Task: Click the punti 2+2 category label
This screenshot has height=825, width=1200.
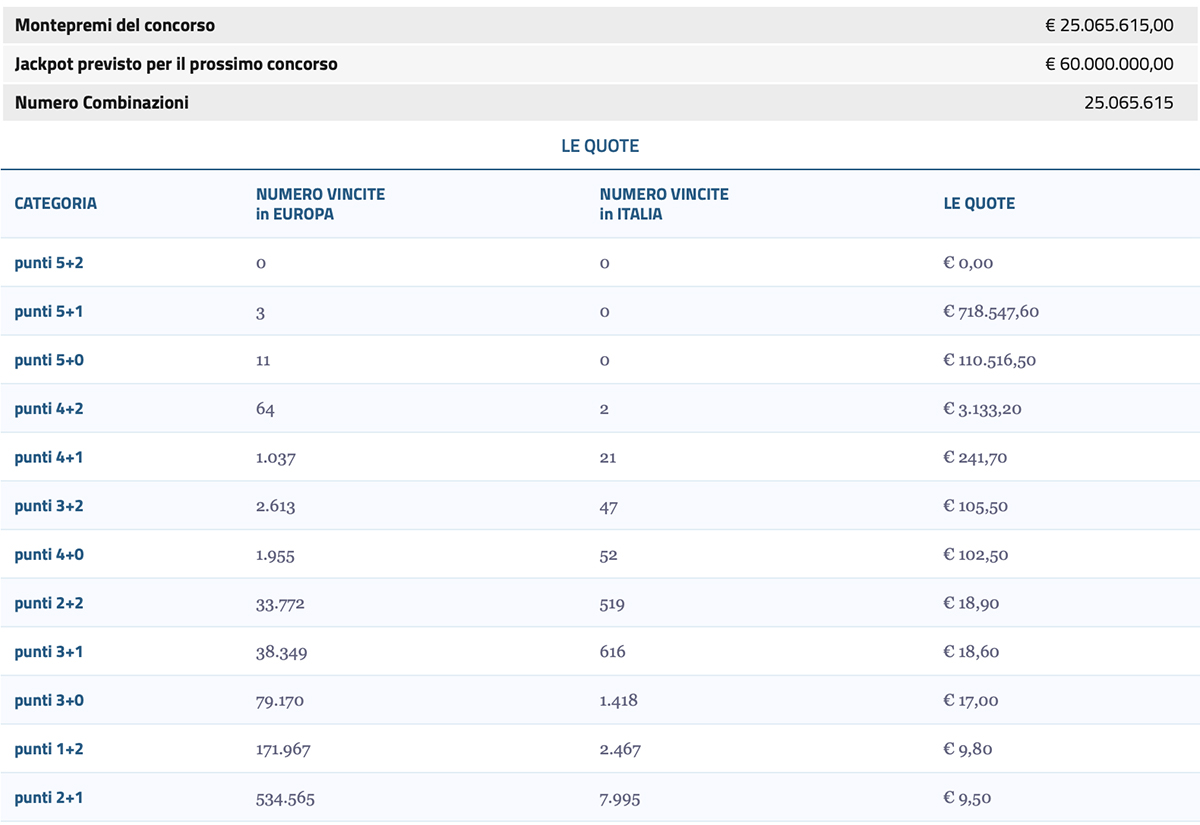Action: (49, 603)
